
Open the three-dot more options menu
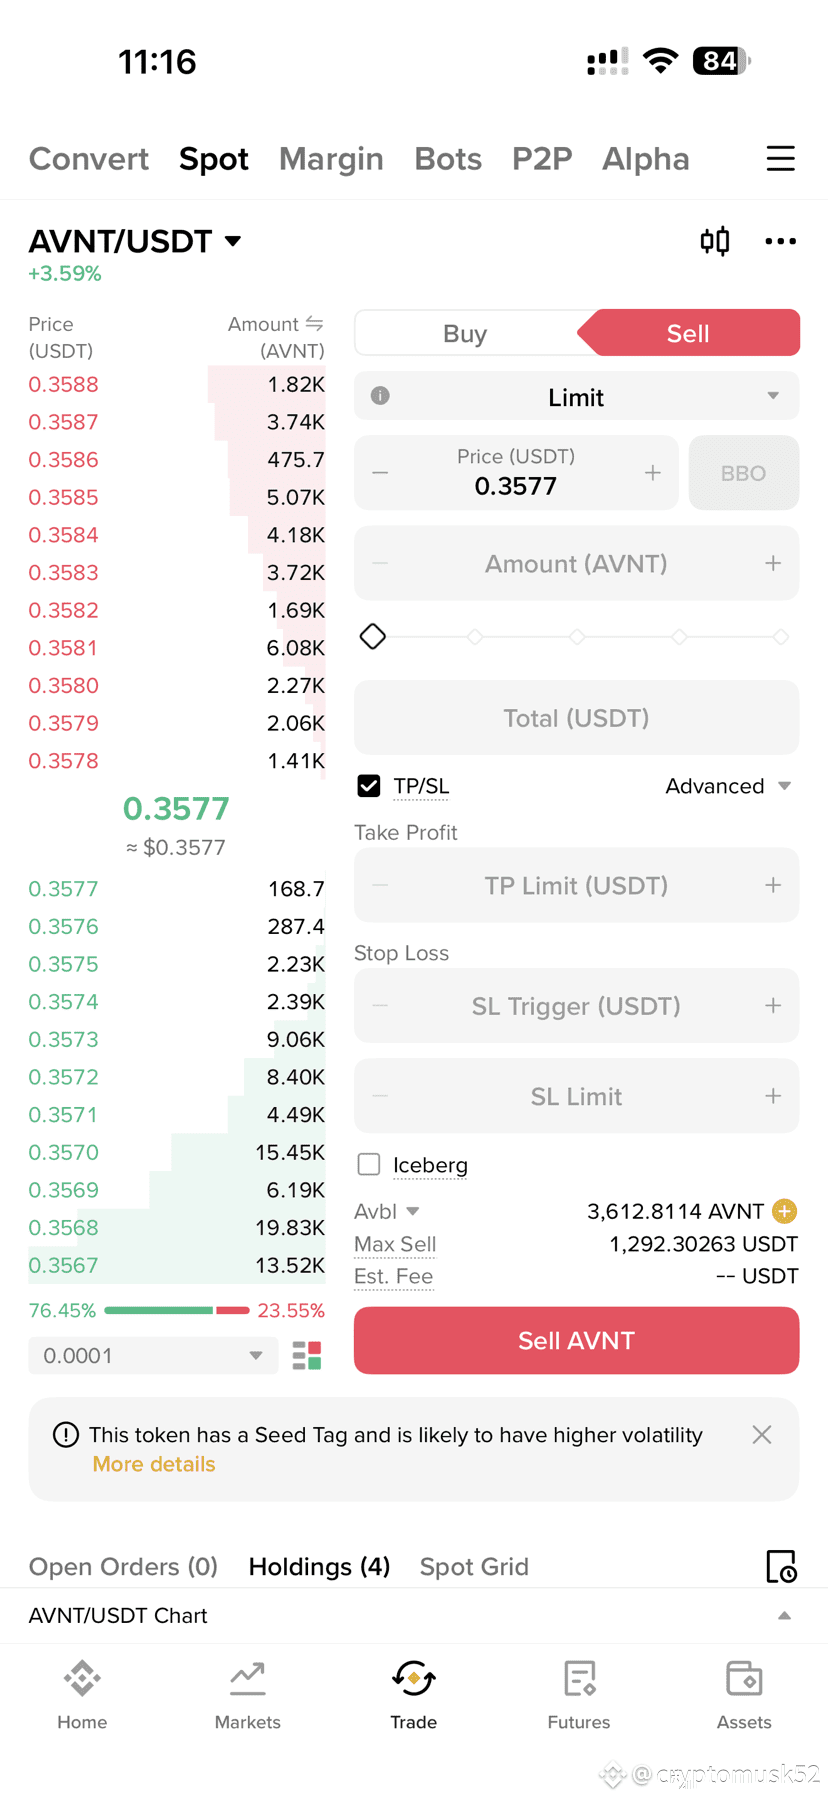[x=780, y=241]
